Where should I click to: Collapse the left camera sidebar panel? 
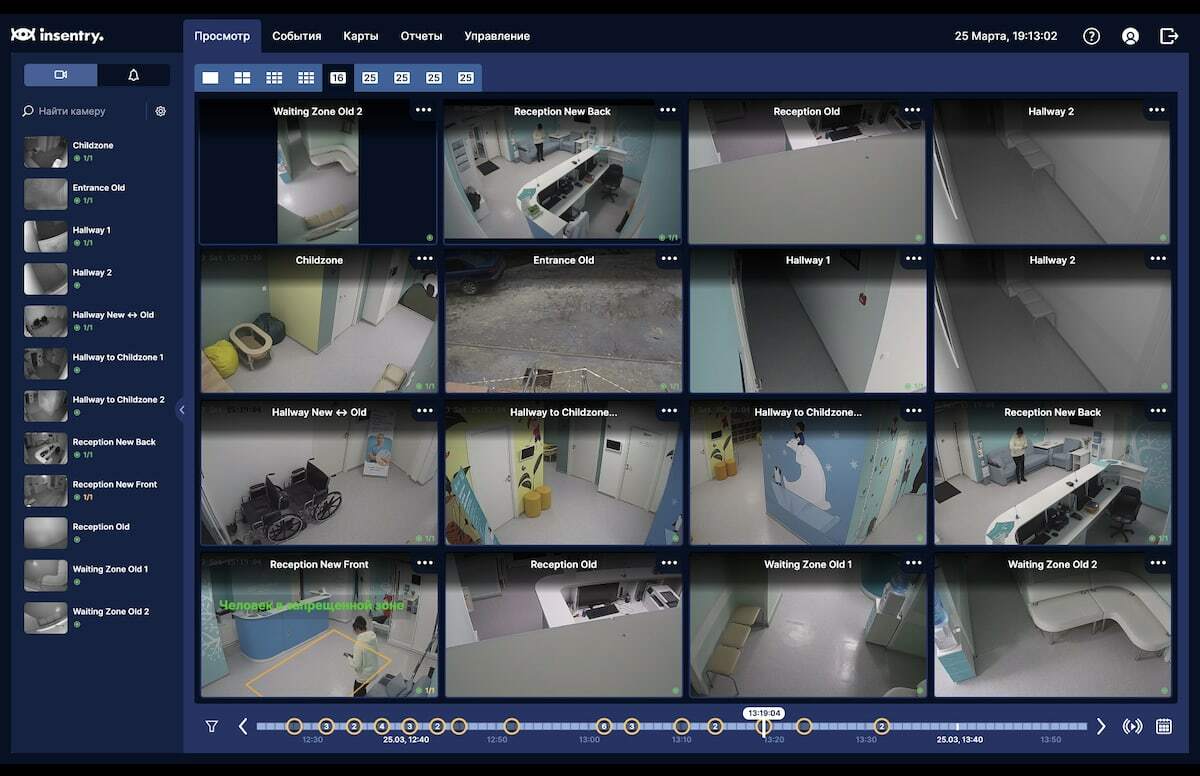pyautogui.click(x=182, y=408)
